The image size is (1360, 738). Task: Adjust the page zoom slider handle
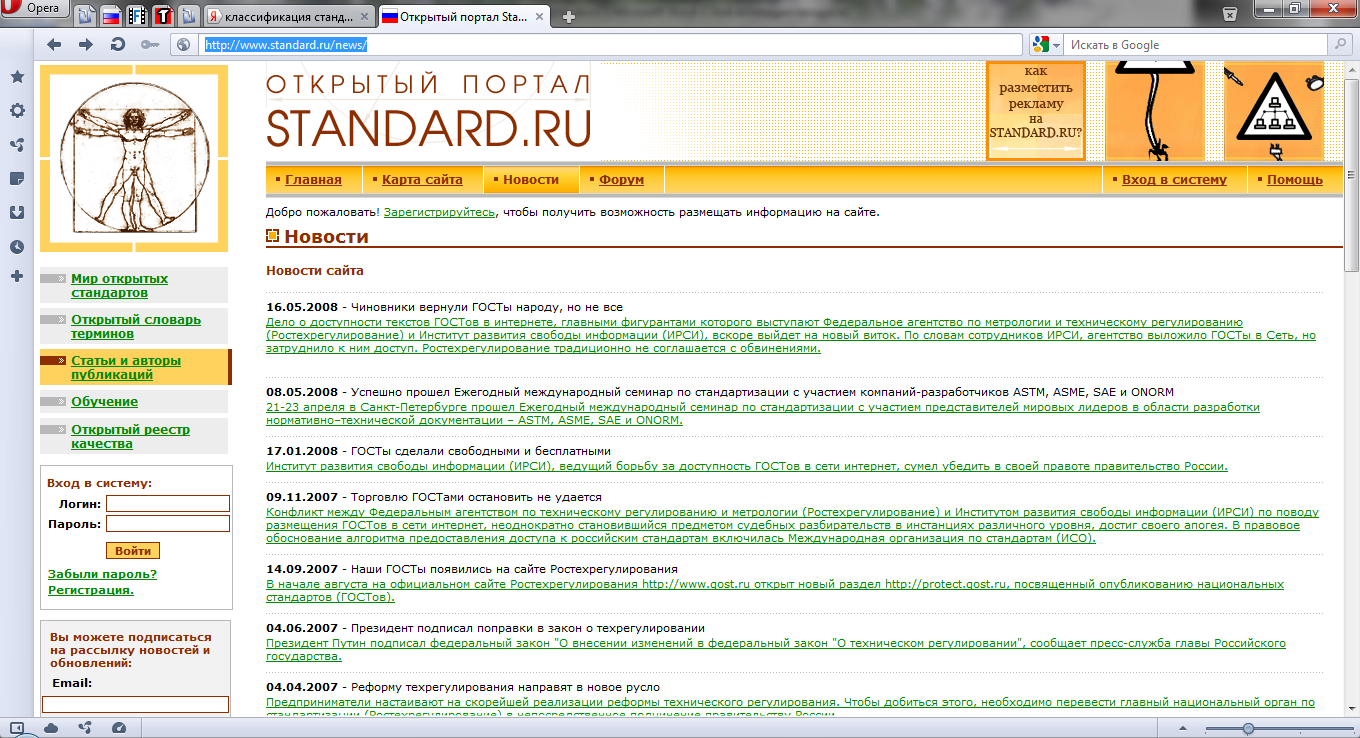[1248, 729]
